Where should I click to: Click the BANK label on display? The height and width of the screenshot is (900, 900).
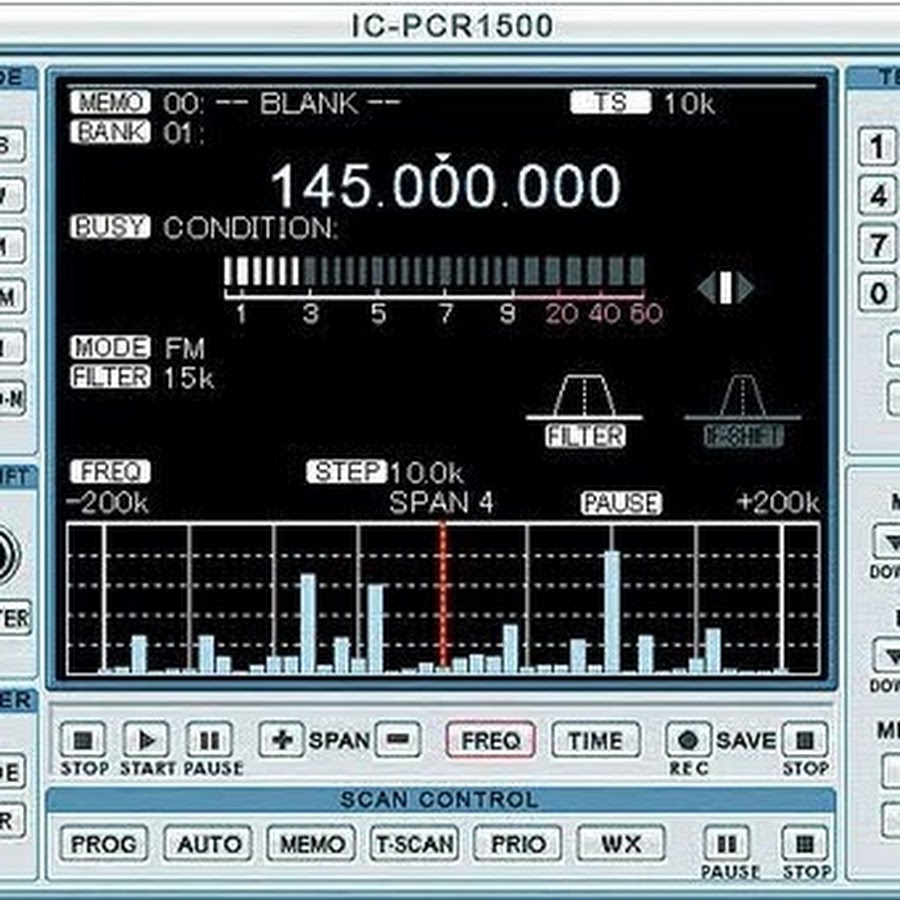coord(110,132)
